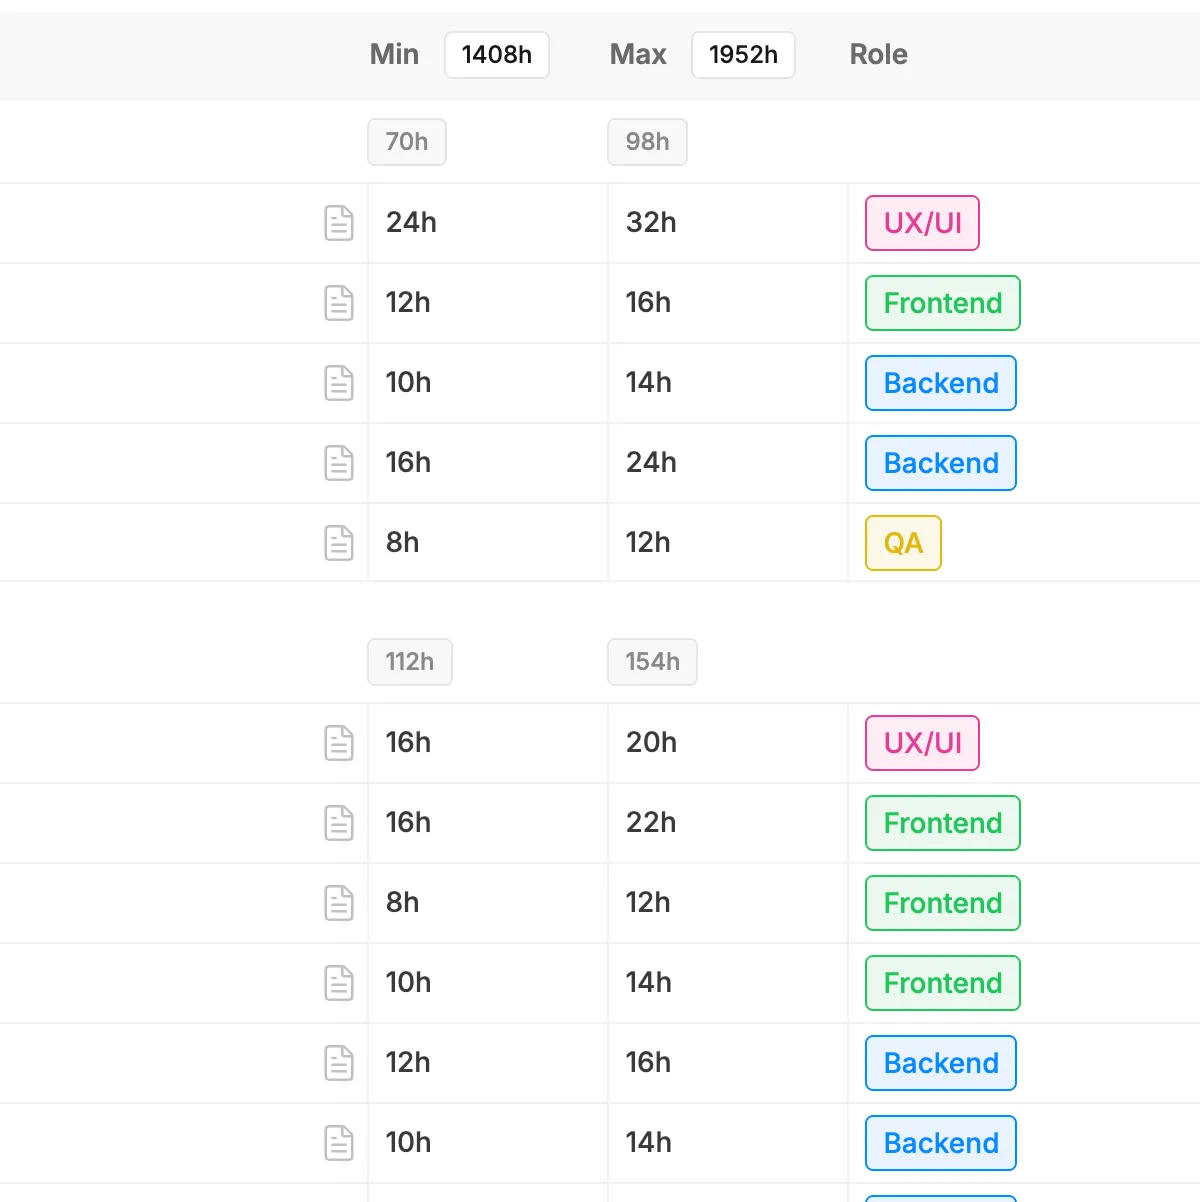The height and width of the screenshot is (1202, 1200).
Task: Open UX/UI role tag in 24h row
Action: 922,223
